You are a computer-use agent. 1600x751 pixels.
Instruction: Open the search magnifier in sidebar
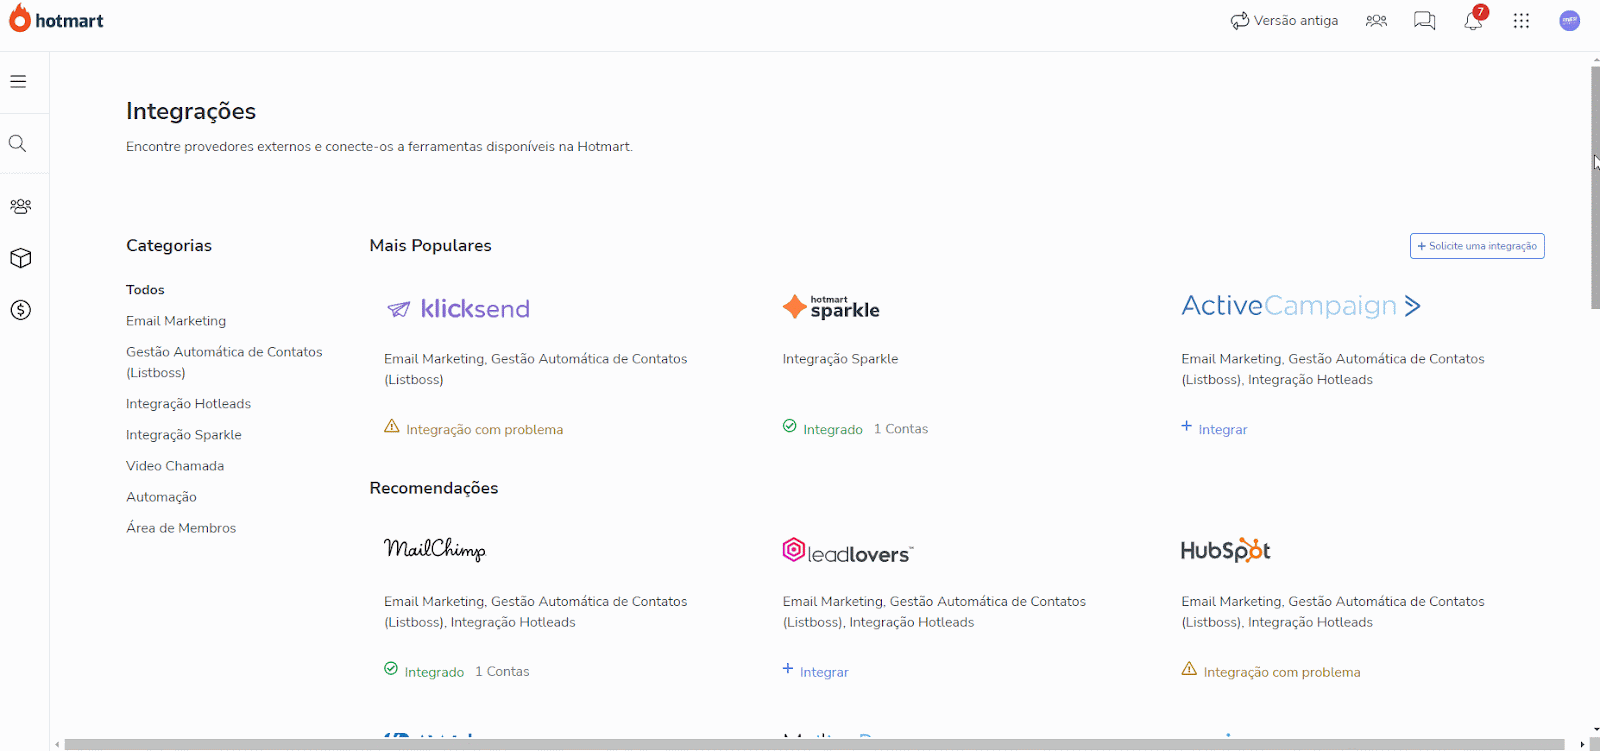click(x=18, y=144)
